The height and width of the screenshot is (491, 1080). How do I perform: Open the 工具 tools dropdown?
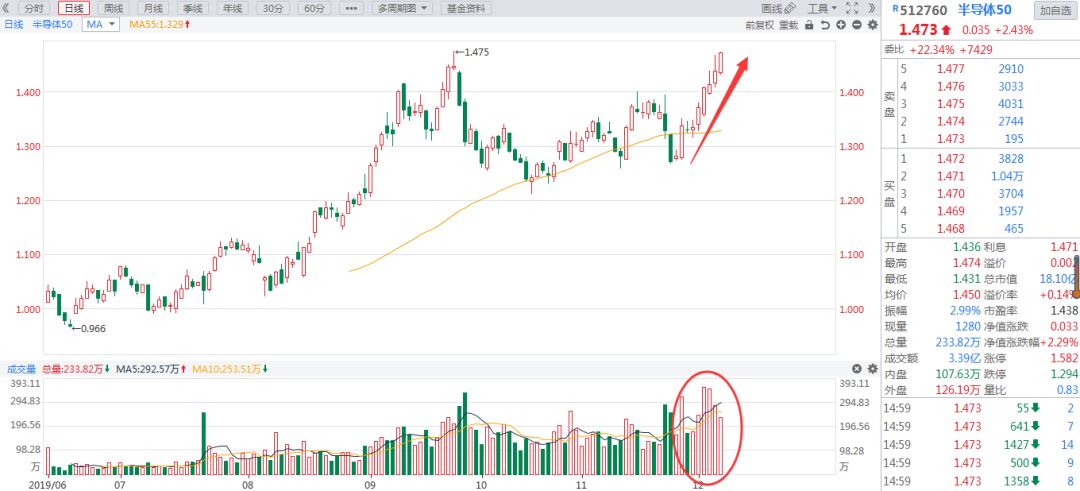click(x=822, y=8)
